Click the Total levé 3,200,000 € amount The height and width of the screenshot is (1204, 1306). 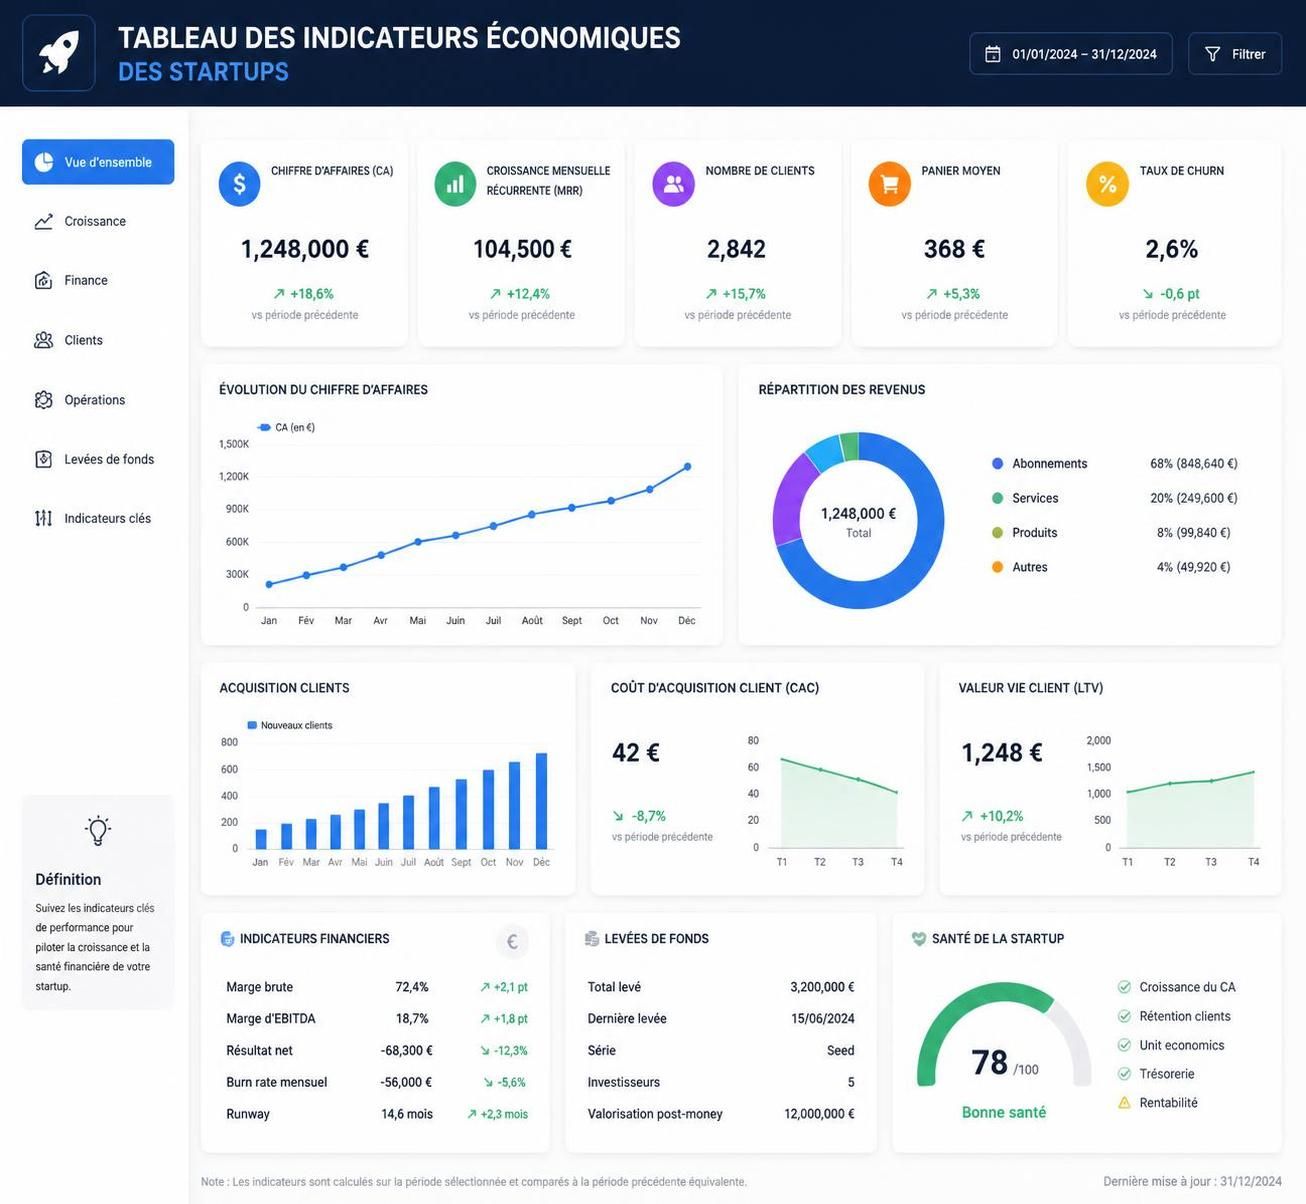click(822, 987)
